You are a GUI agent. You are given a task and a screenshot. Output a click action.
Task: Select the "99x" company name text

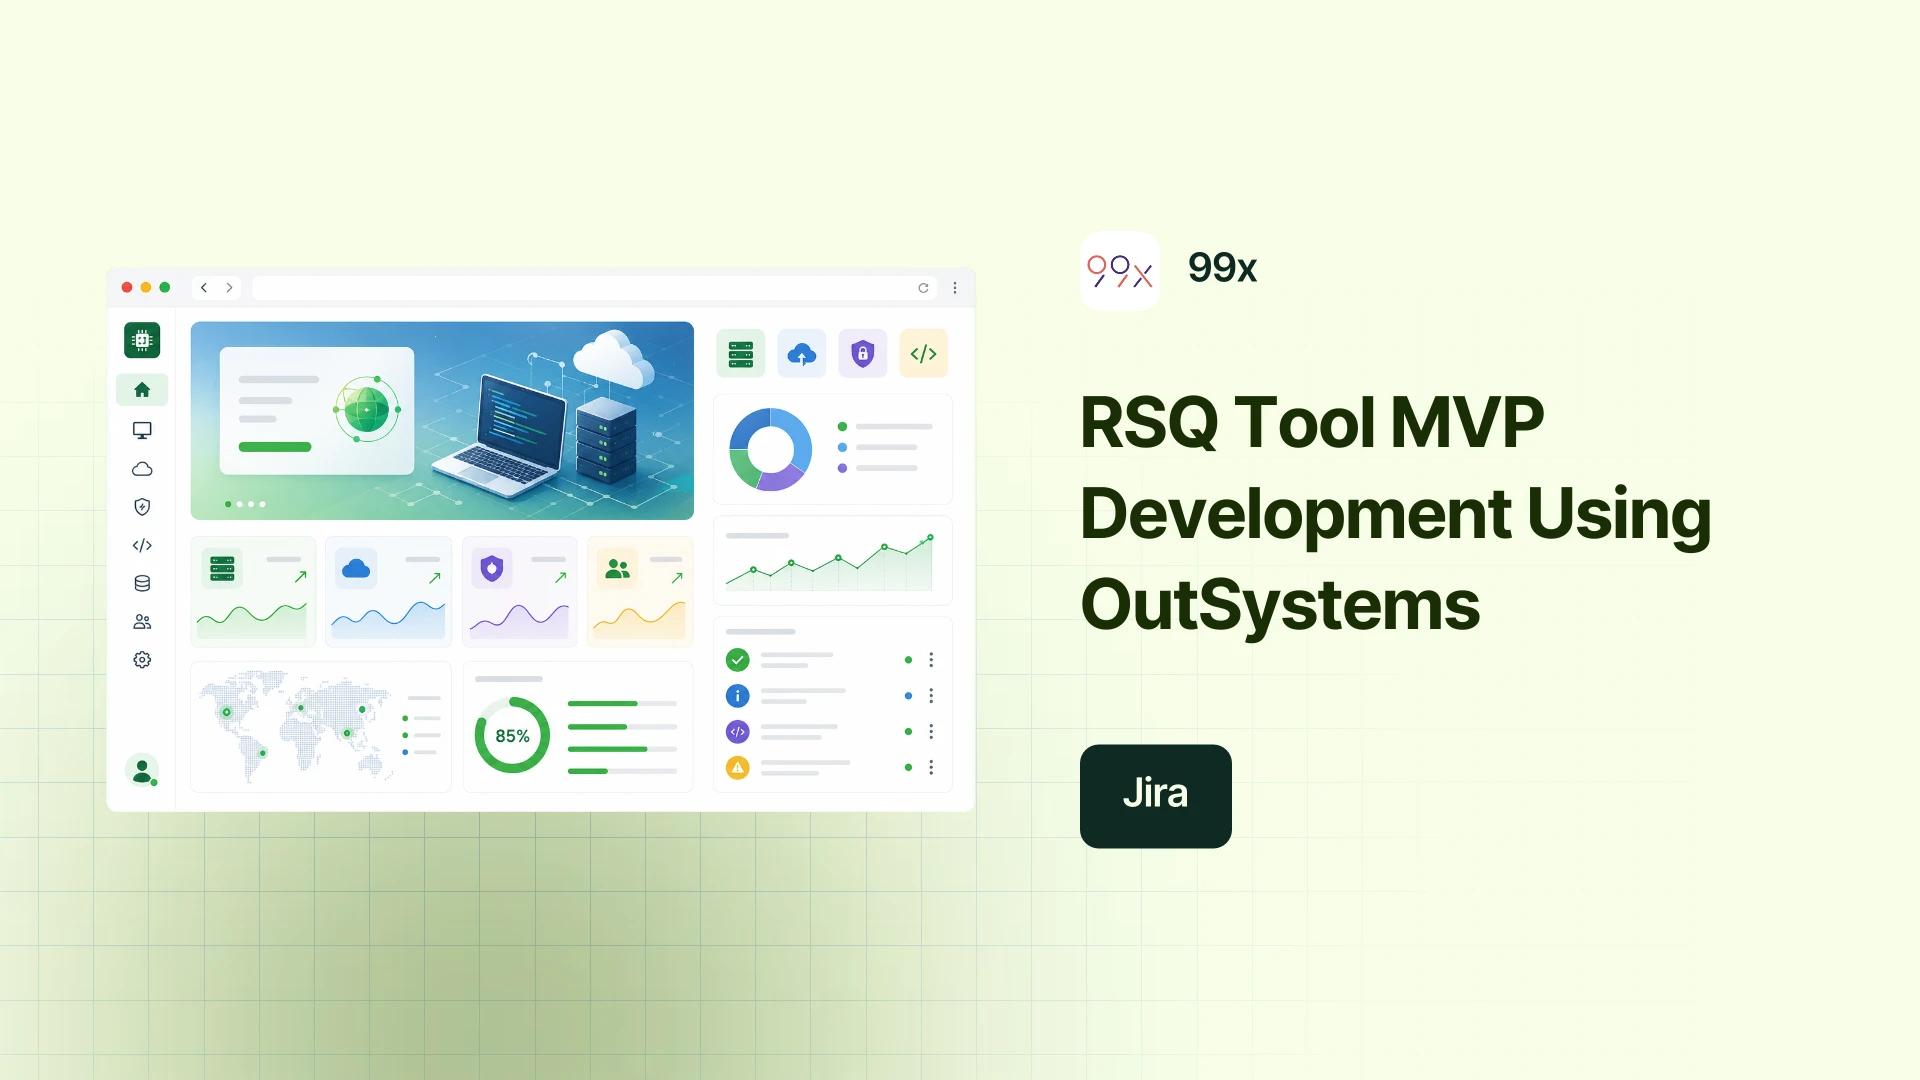tap(1222, 268)
